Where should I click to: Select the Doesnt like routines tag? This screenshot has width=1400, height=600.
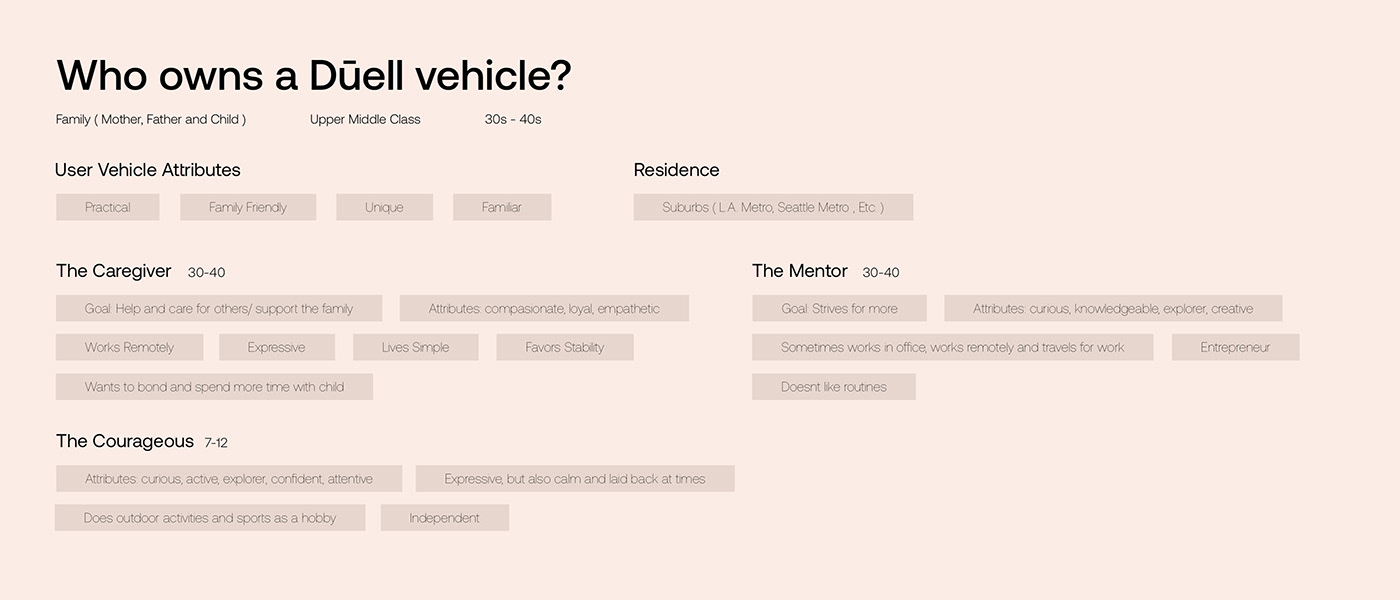click(834, 387)
